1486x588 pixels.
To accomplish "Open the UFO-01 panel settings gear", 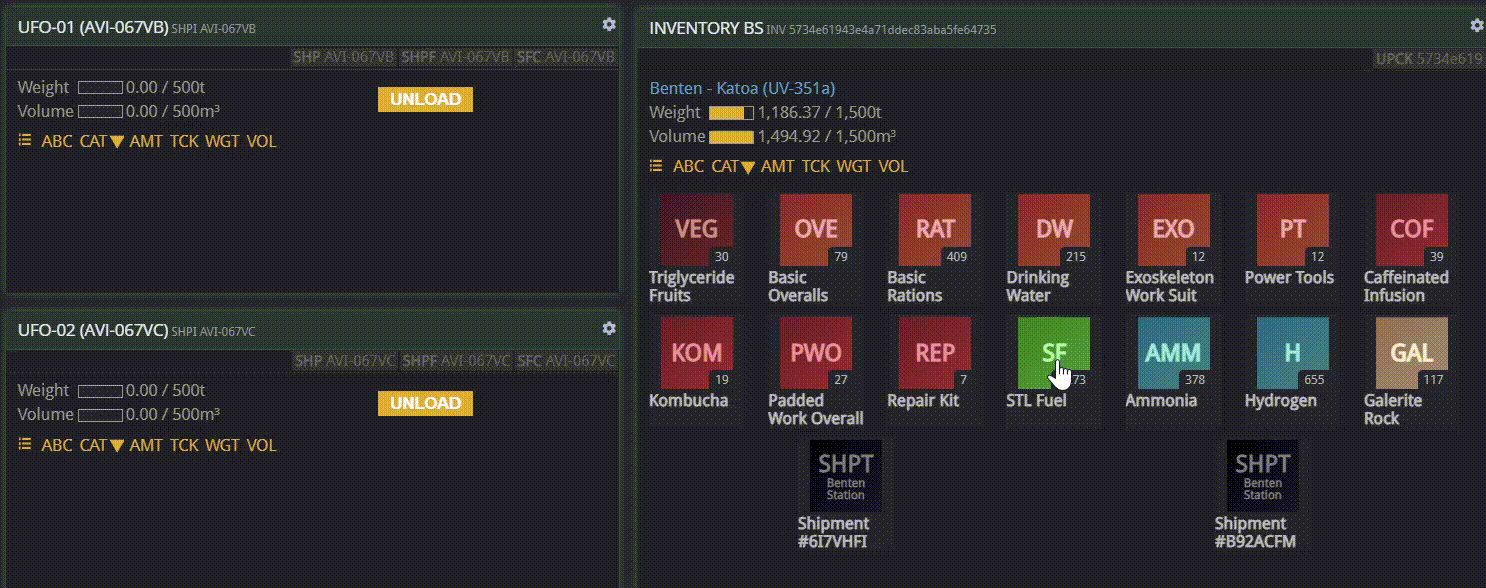I will (609, 25).
